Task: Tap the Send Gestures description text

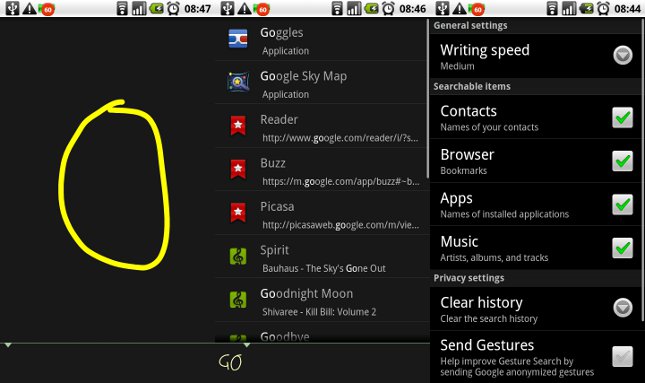Action: point(517,367)
